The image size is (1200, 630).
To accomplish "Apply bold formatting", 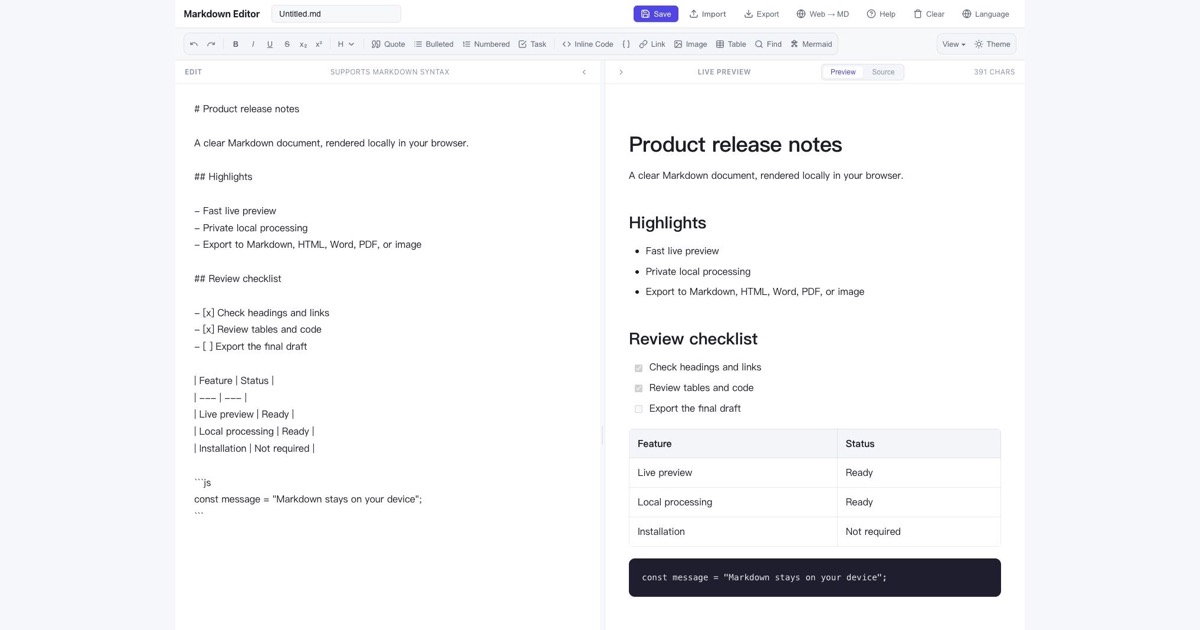I will point(236,44).
